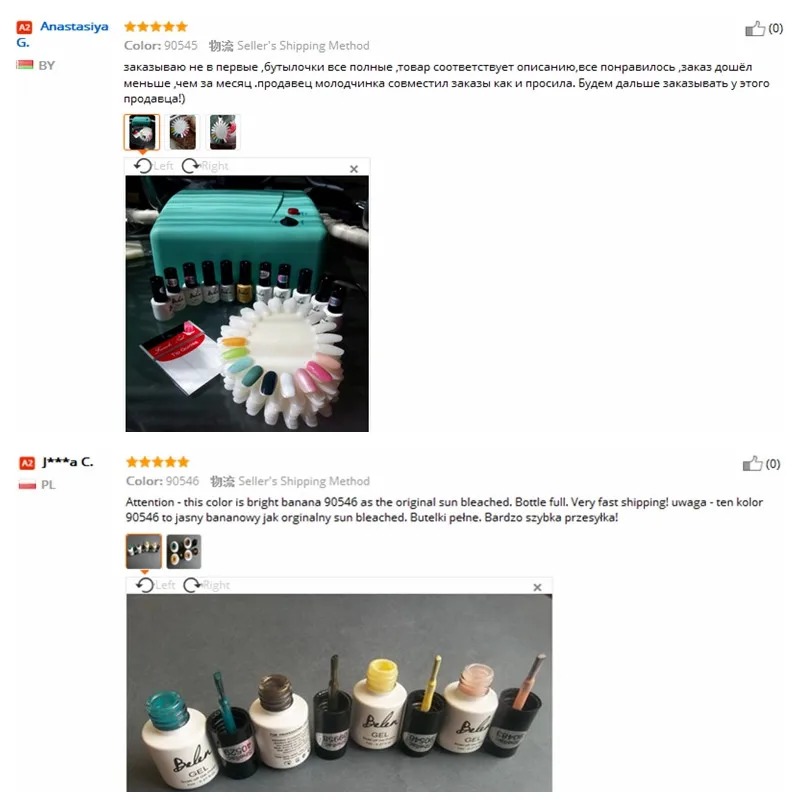The width and height of the screenshot is (800, 808).
Task: Close the first review's enlarged photo viewer
Action: 354,169
